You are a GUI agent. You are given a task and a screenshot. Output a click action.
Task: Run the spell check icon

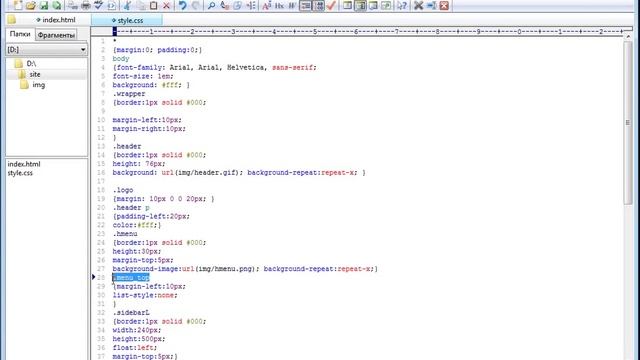[x=98, y=5]
